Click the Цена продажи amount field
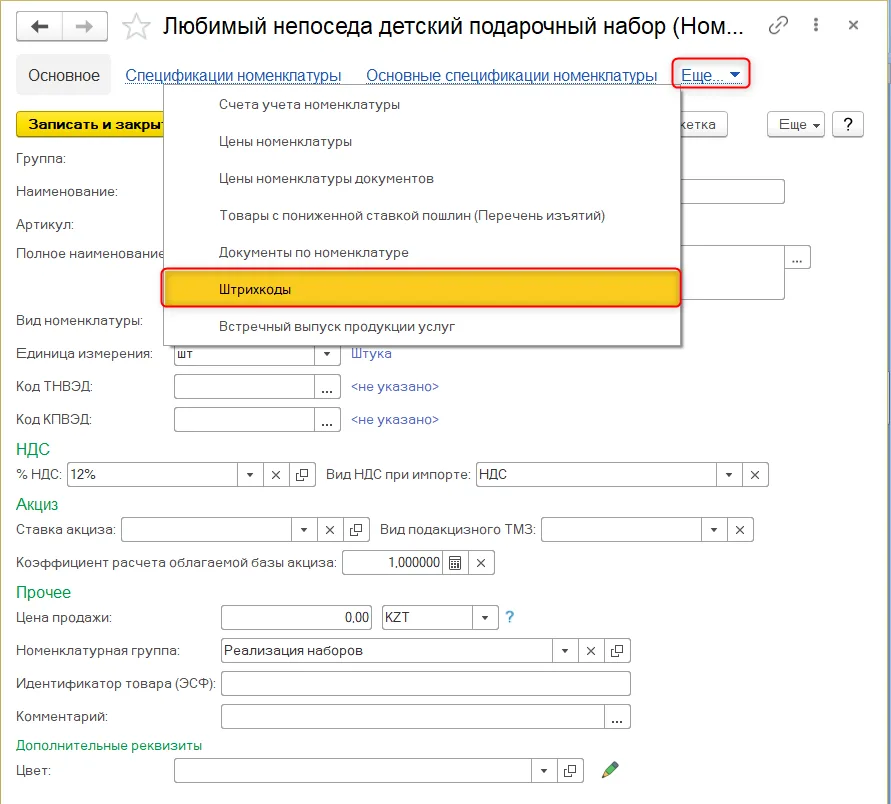 coord(296,618)
